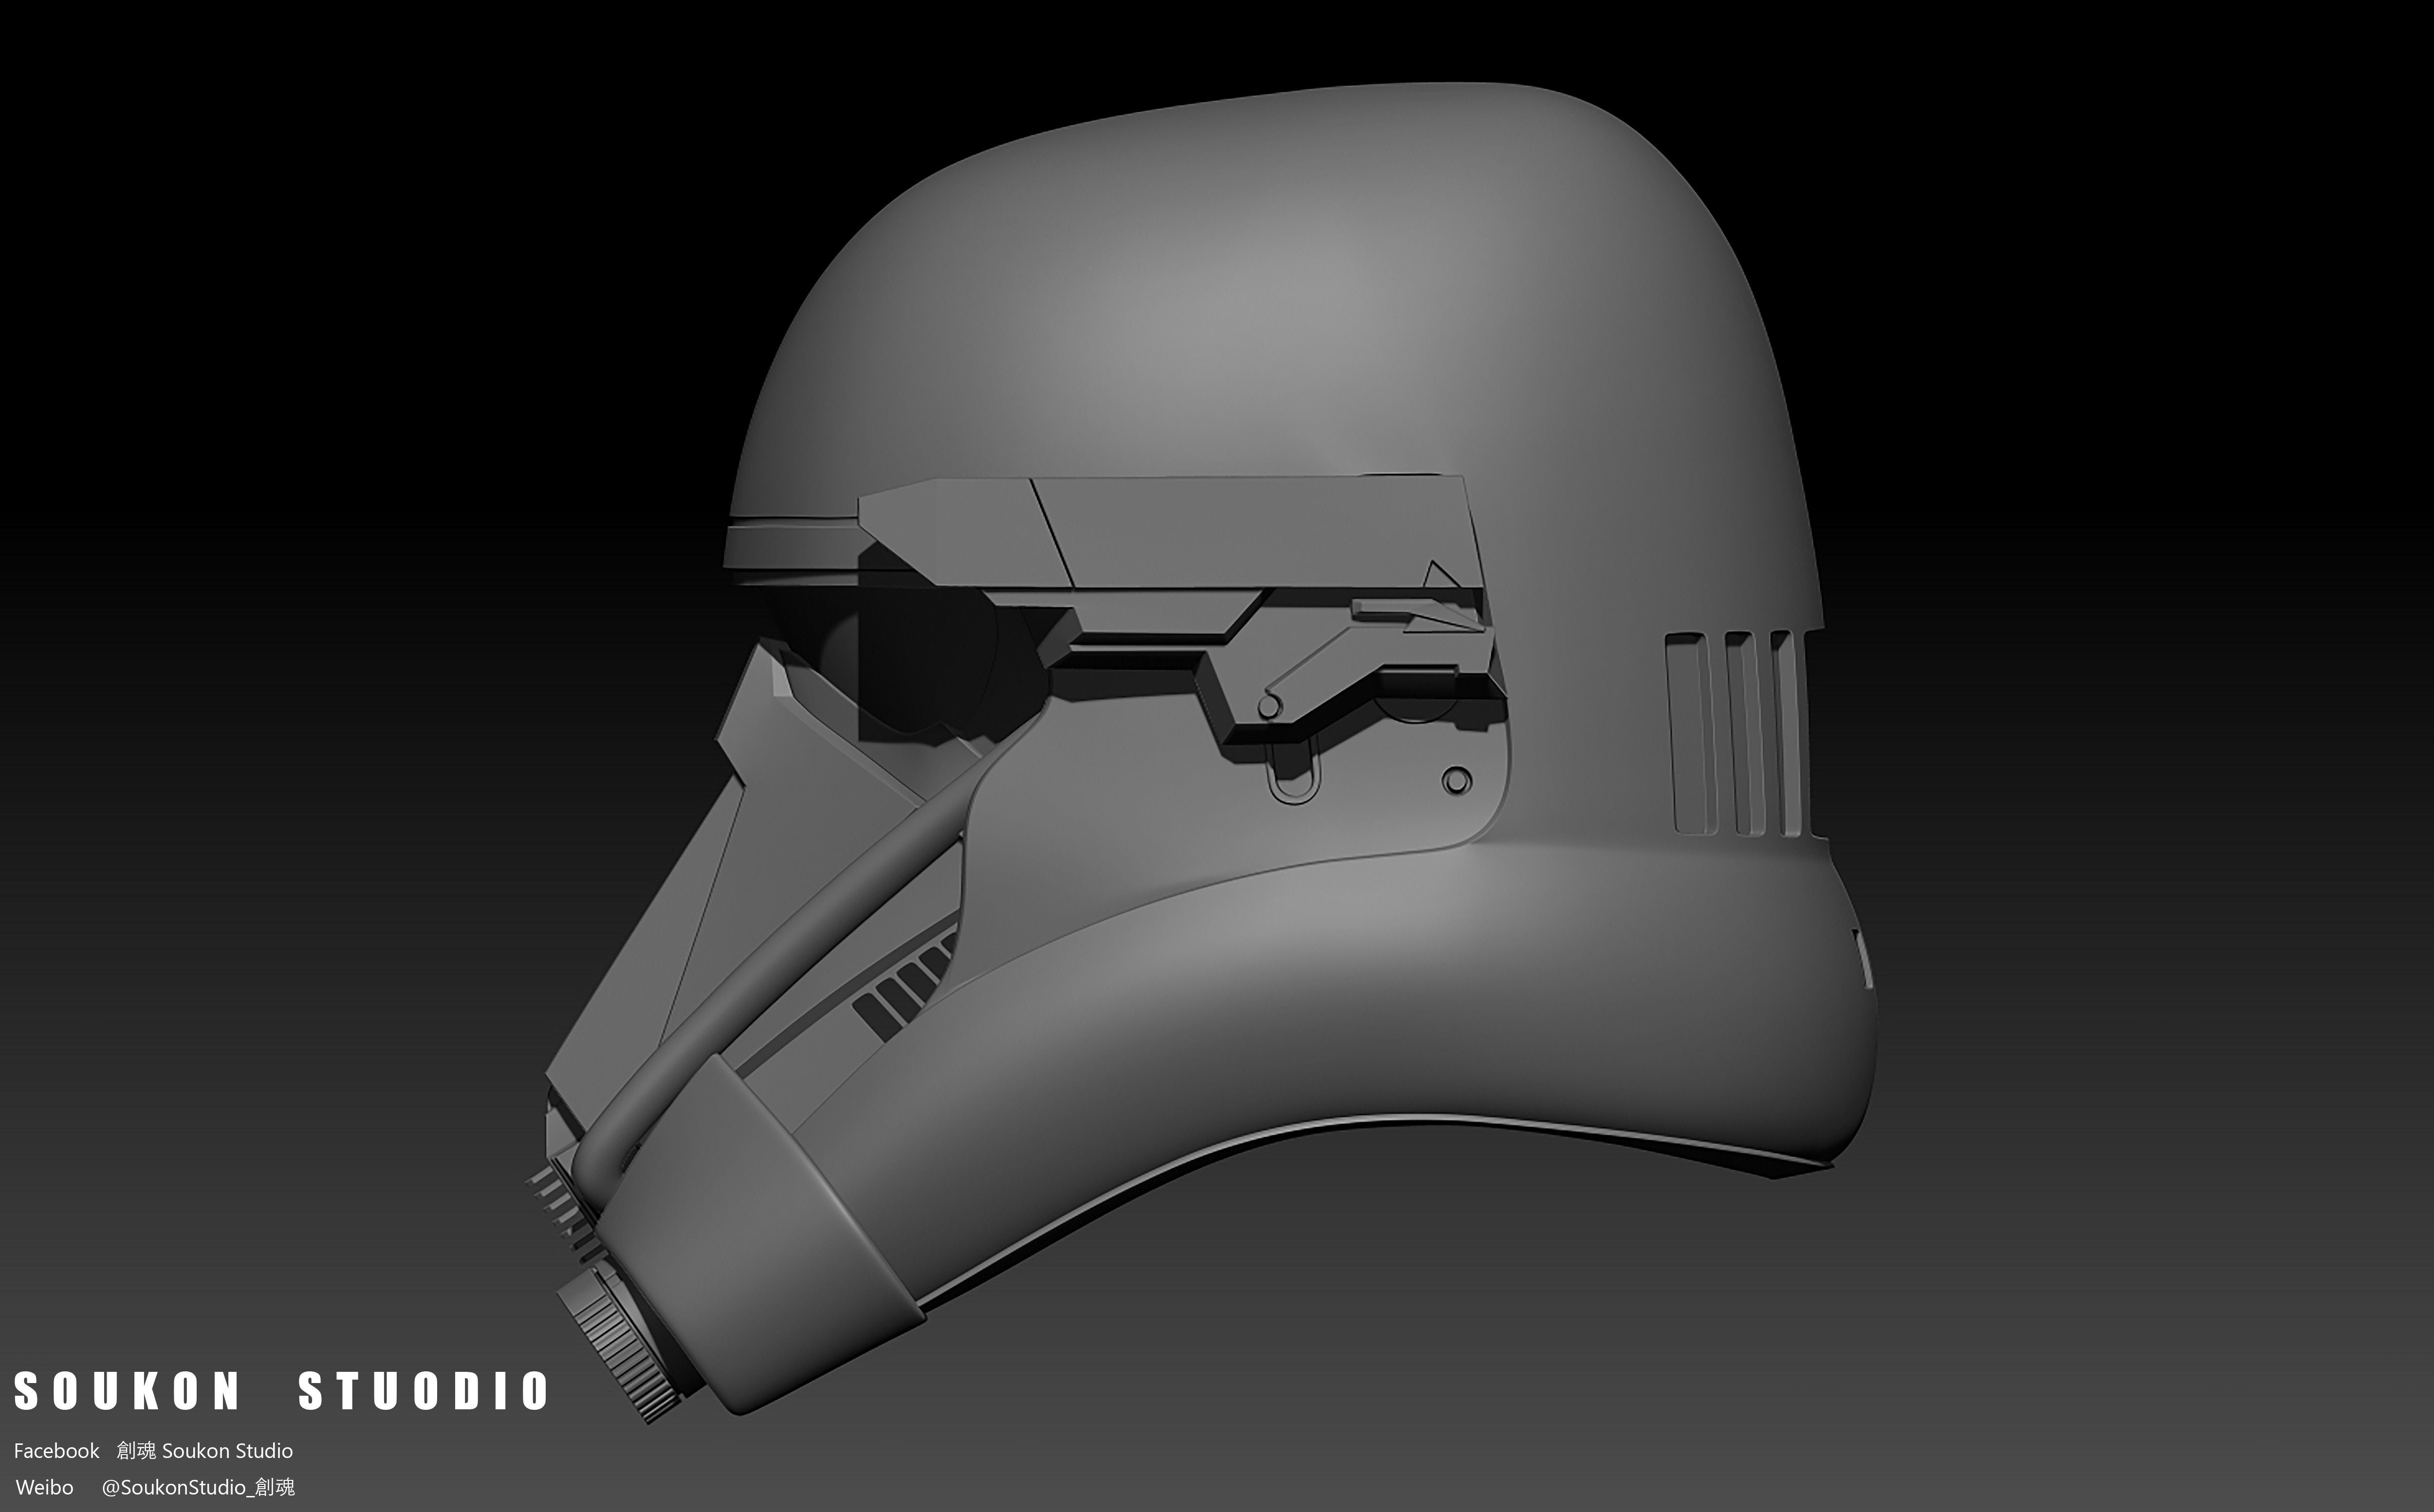Click the '@SoukonStudio_創魂' Weibo handle

pos(198,1487)
